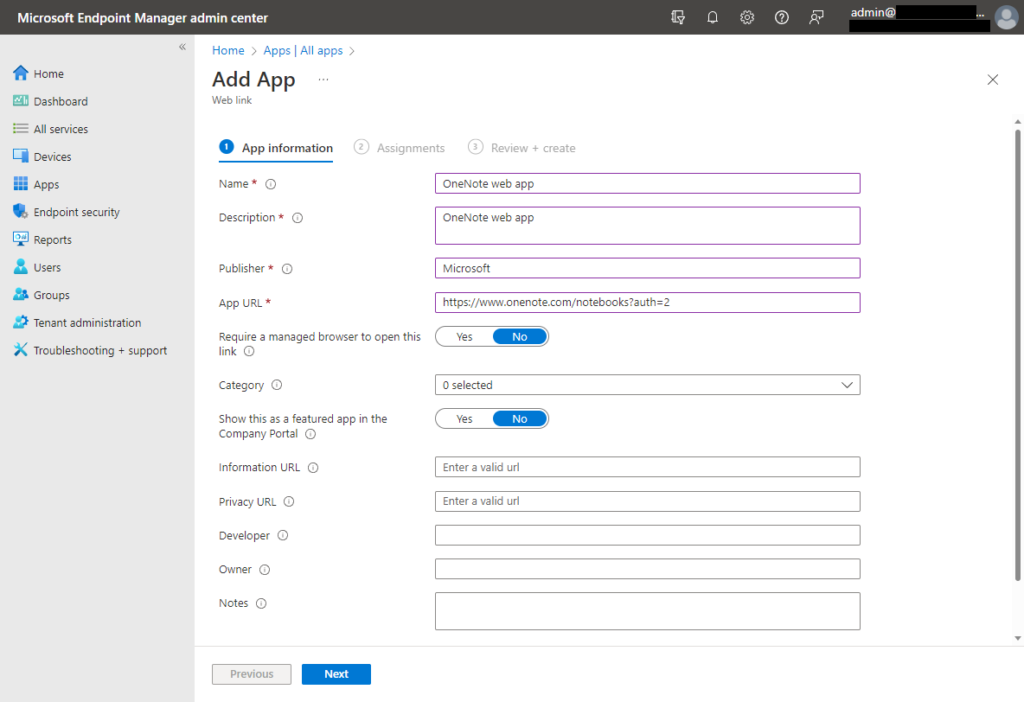
Task: Open the Reports sidebar icon
Action: (x=21, y=239)
